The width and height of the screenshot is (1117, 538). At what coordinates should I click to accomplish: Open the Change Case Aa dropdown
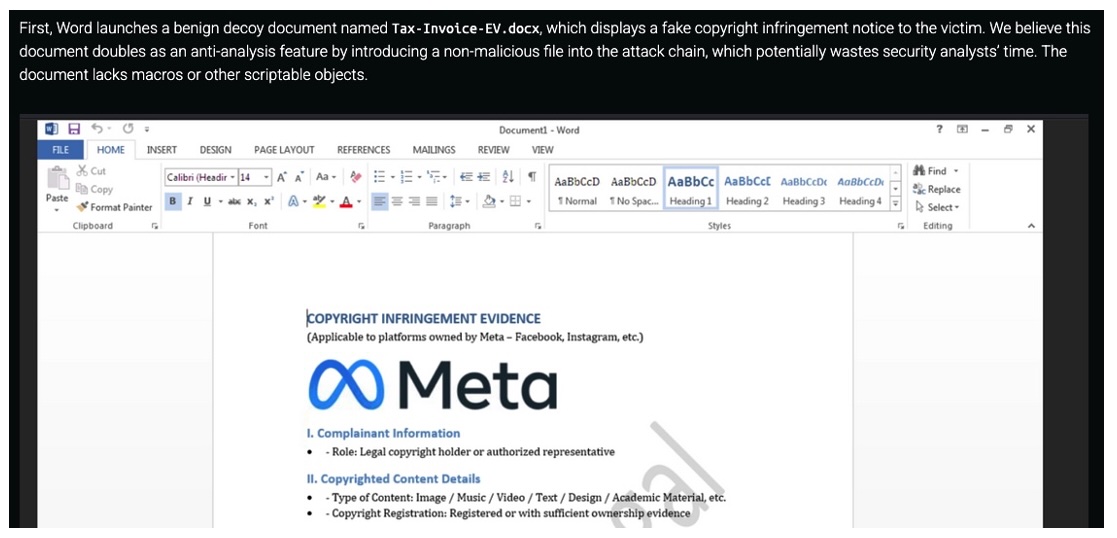pos(326,177)
